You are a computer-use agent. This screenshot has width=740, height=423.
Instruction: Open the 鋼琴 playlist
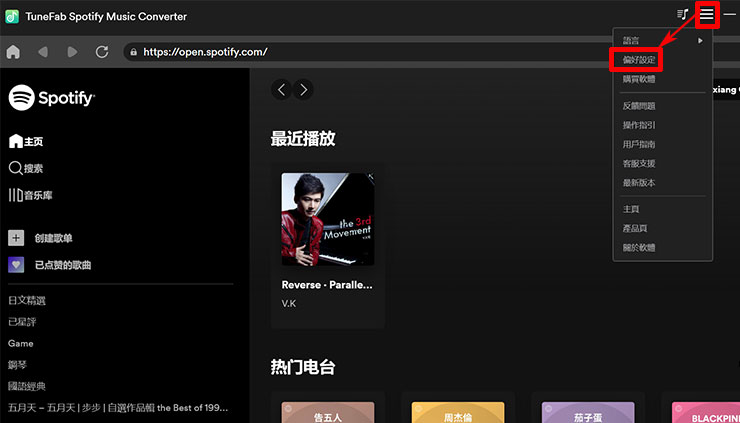(x=17, y=365)
